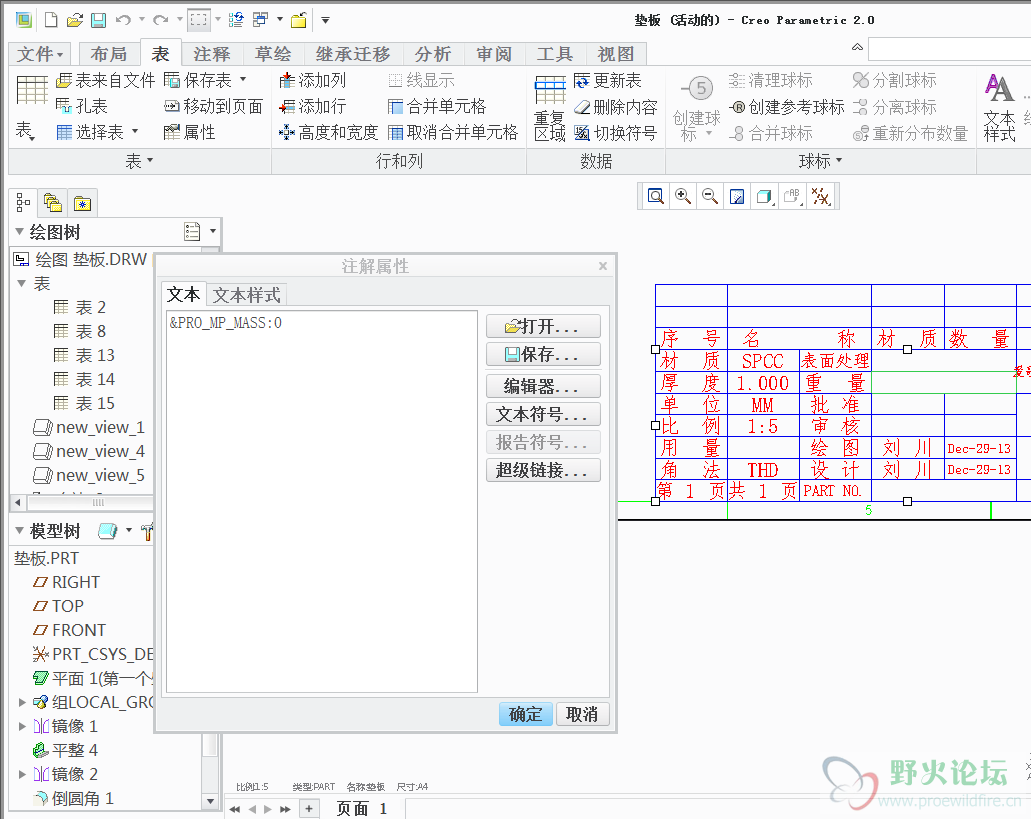Image resolution: width=1031 pixels, height=819 pixels.
Task: Open the 文本样式 tab in dialog
Action: [247, 295]
